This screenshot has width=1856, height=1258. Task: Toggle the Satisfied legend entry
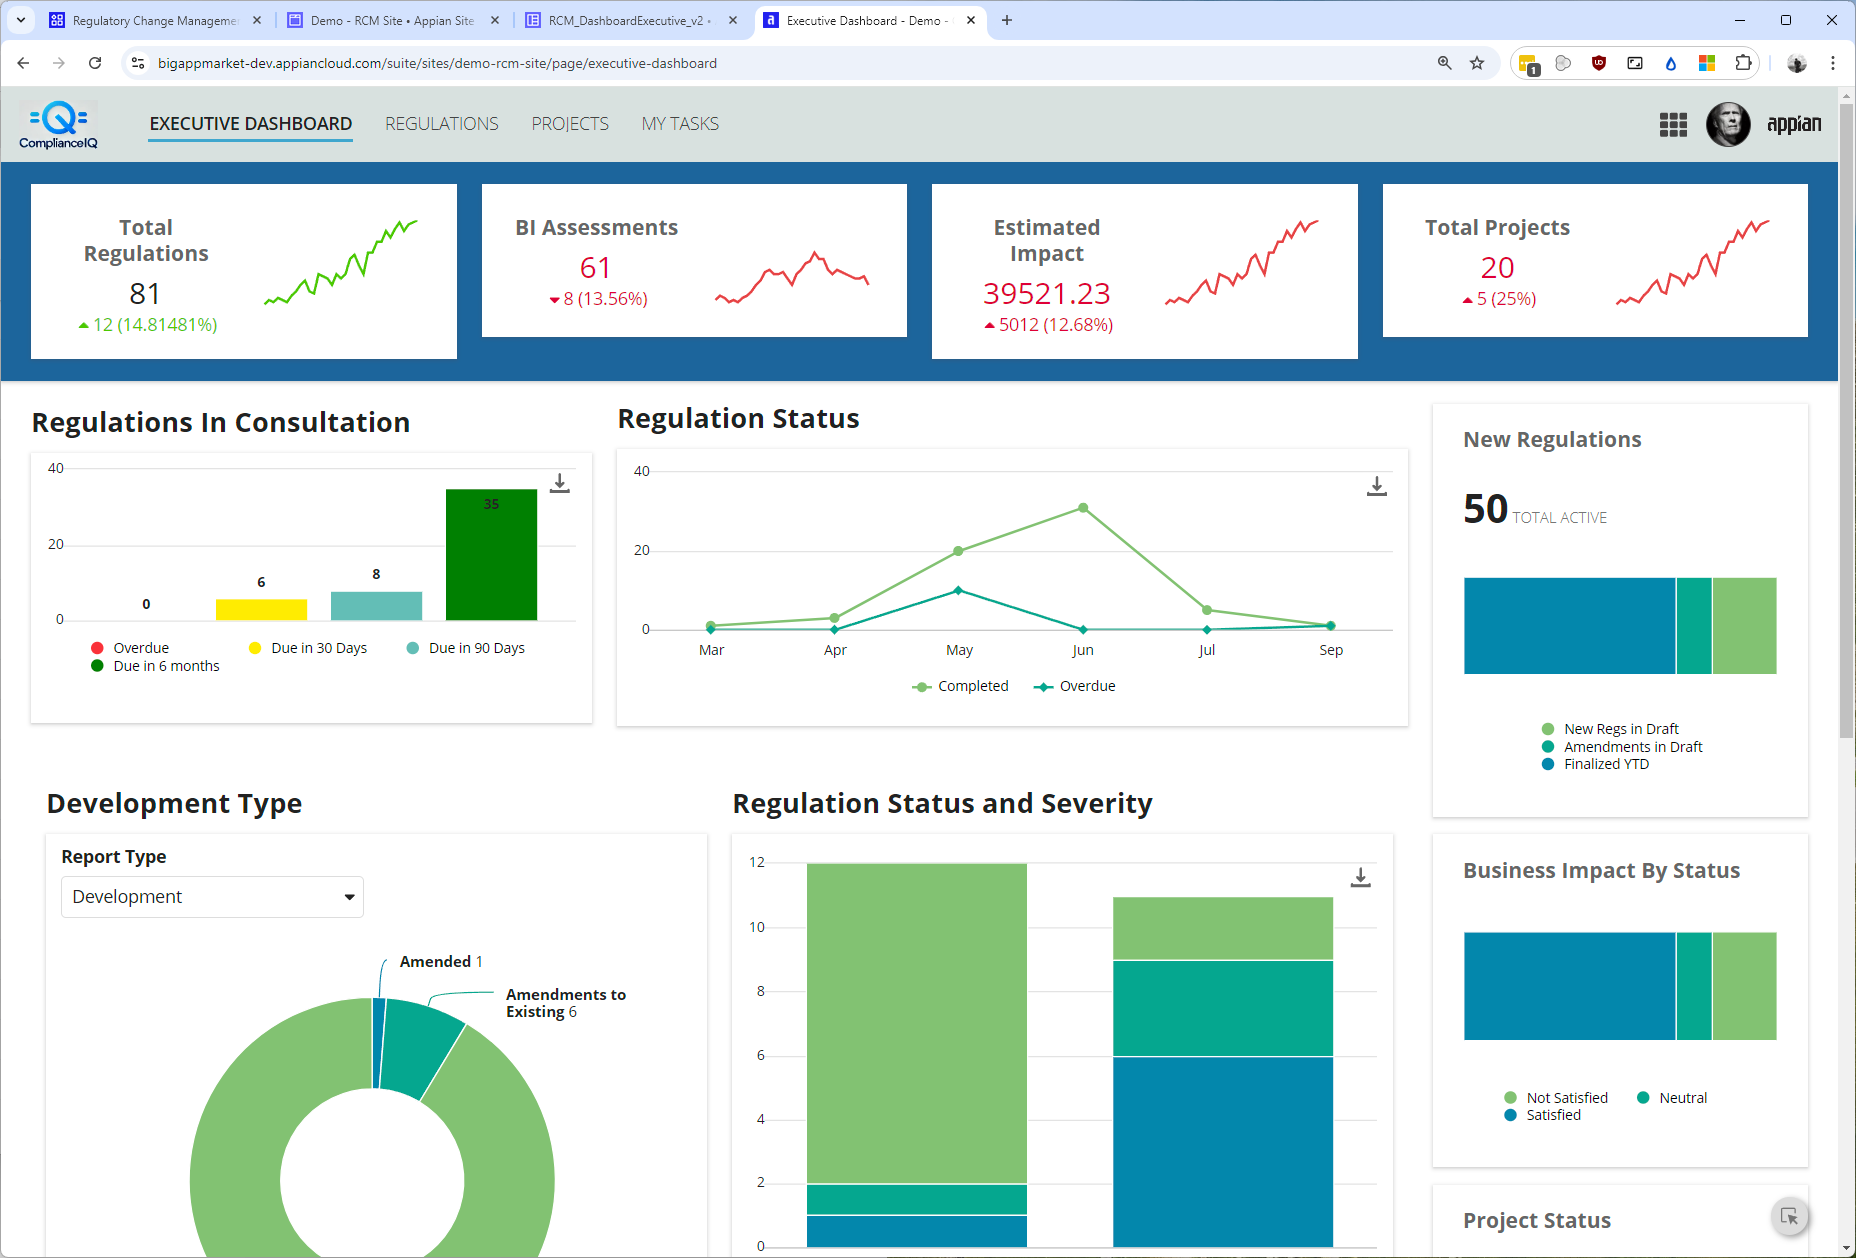1543,1115
